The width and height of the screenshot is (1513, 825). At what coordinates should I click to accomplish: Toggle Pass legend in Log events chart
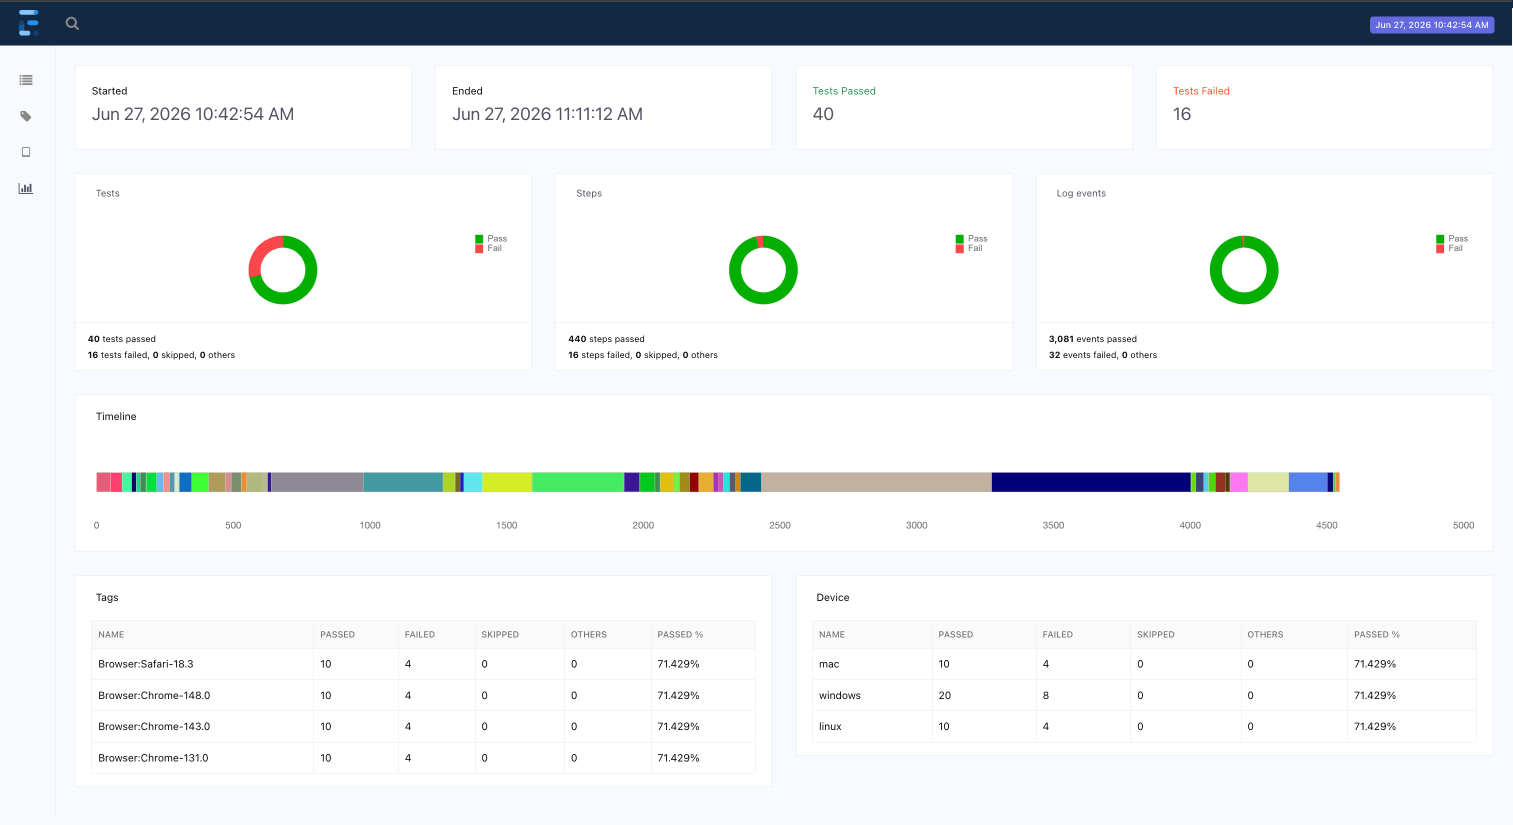1452,239
